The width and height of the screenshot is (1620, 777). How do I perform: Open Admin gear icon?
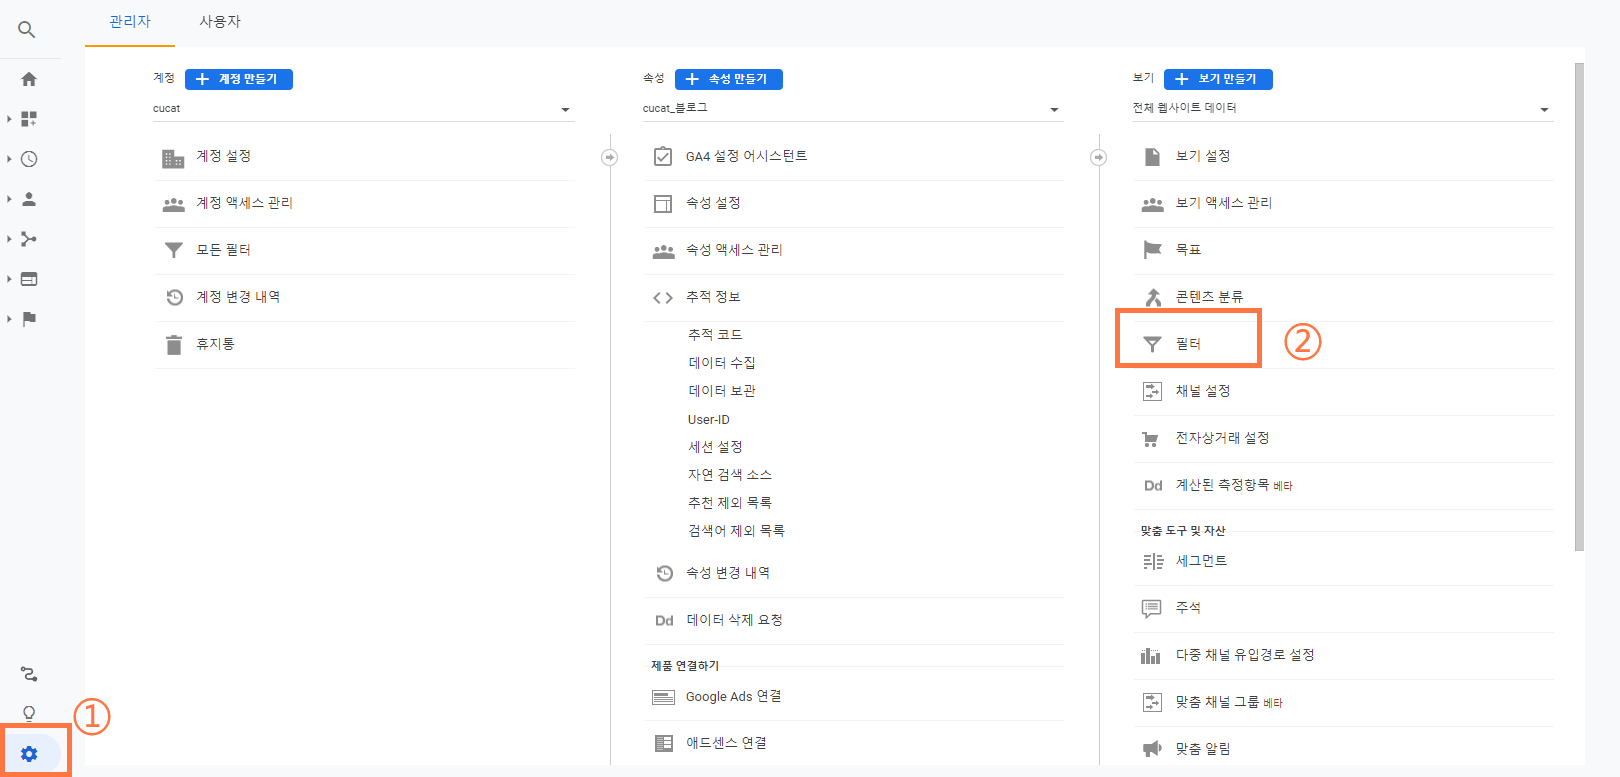(29, 754)
